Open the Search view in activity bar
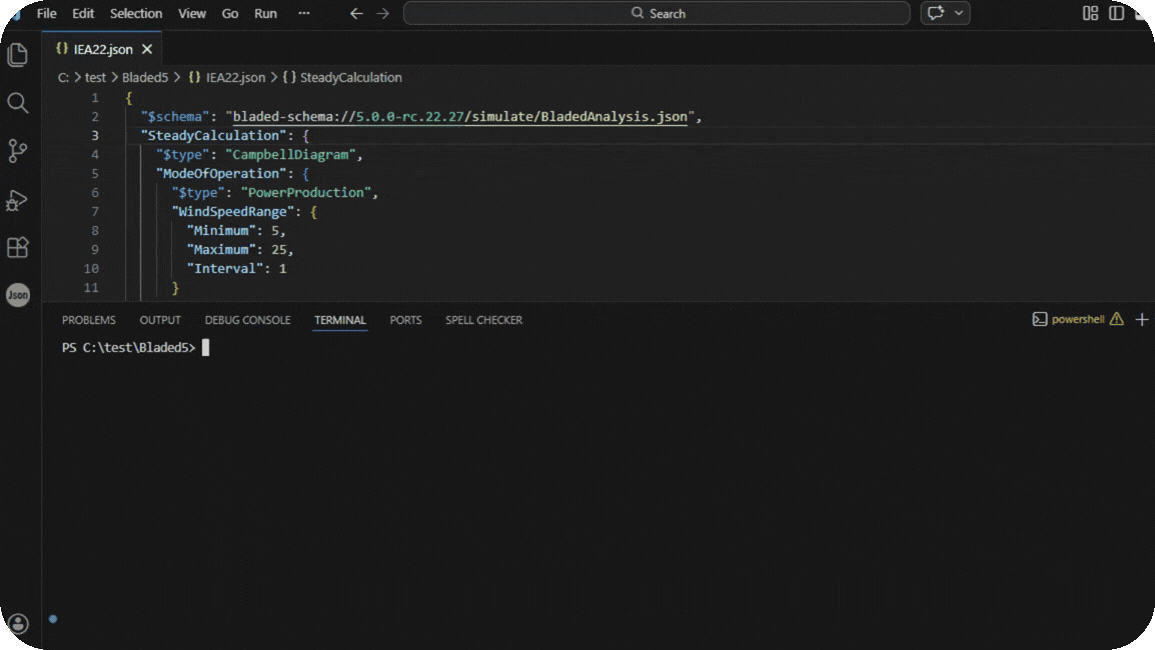This screenshot has width=1155, height=650. [x=17, y=103]
